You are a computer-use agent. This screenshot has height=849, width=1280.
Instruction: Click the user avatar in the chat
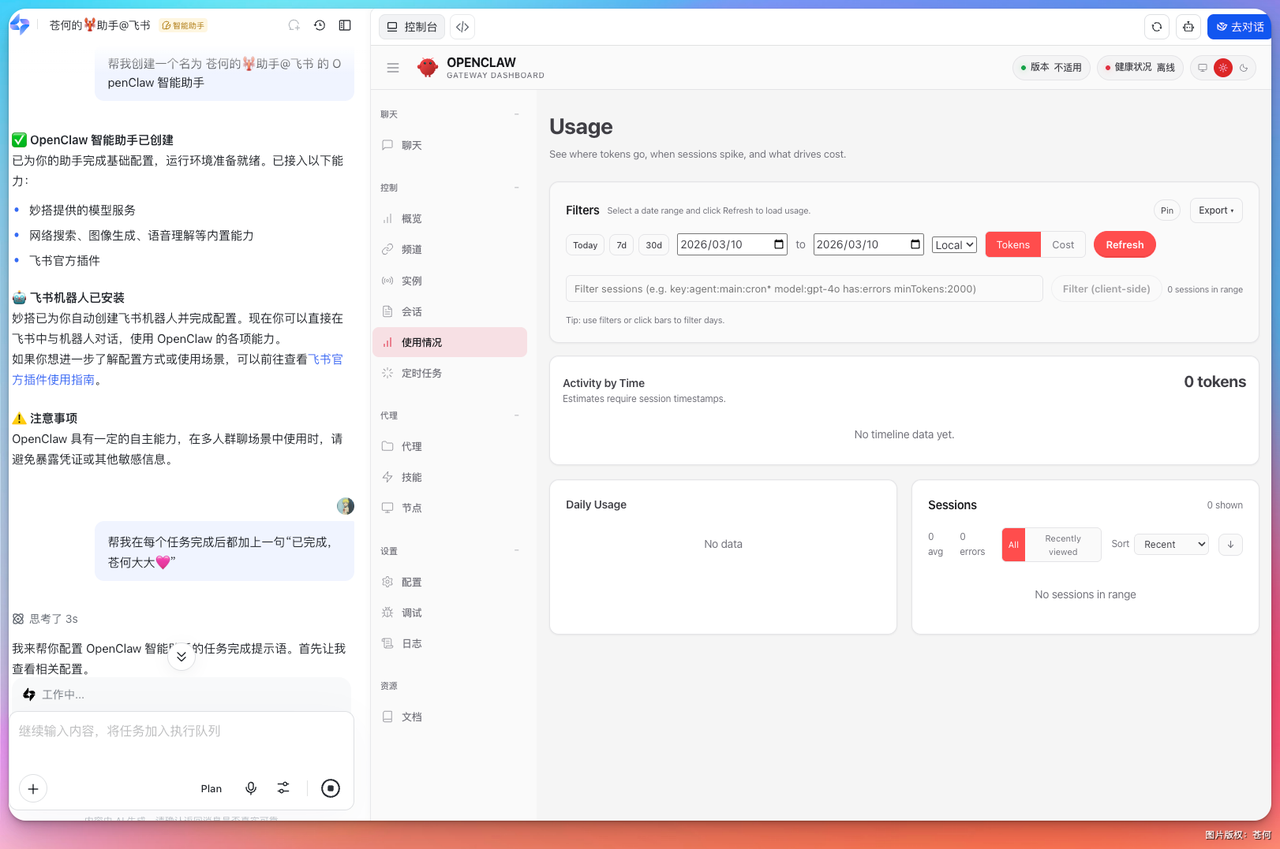[x=345, y=506]
